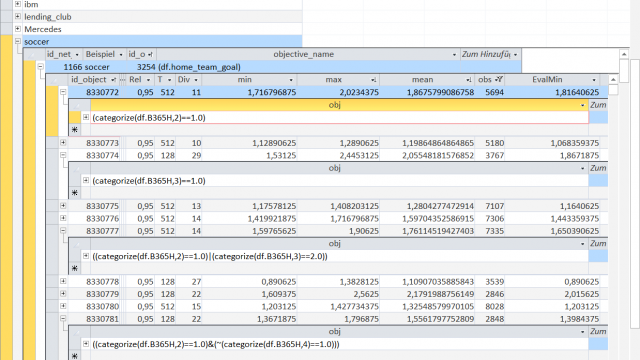Expand the categorize(df.B365H,2)==1.0 entry

(86, 117)
